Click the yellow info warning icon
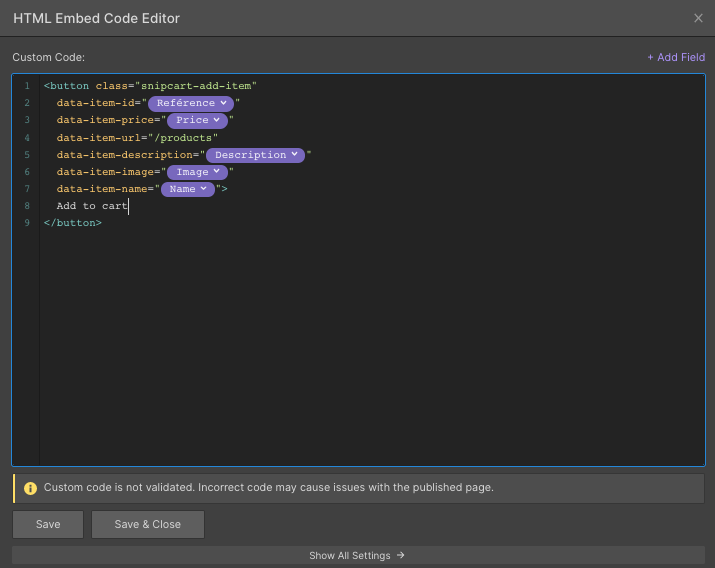 coord(31,488)
